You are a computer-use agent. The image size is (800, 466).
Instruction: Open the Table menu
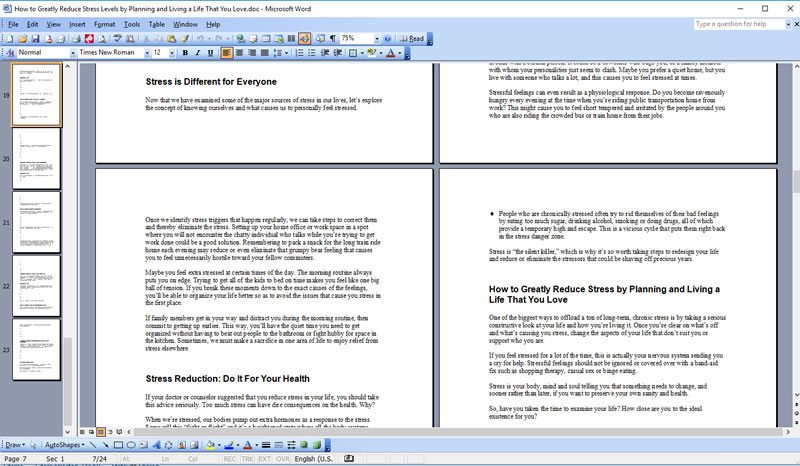tap(157, 24)
